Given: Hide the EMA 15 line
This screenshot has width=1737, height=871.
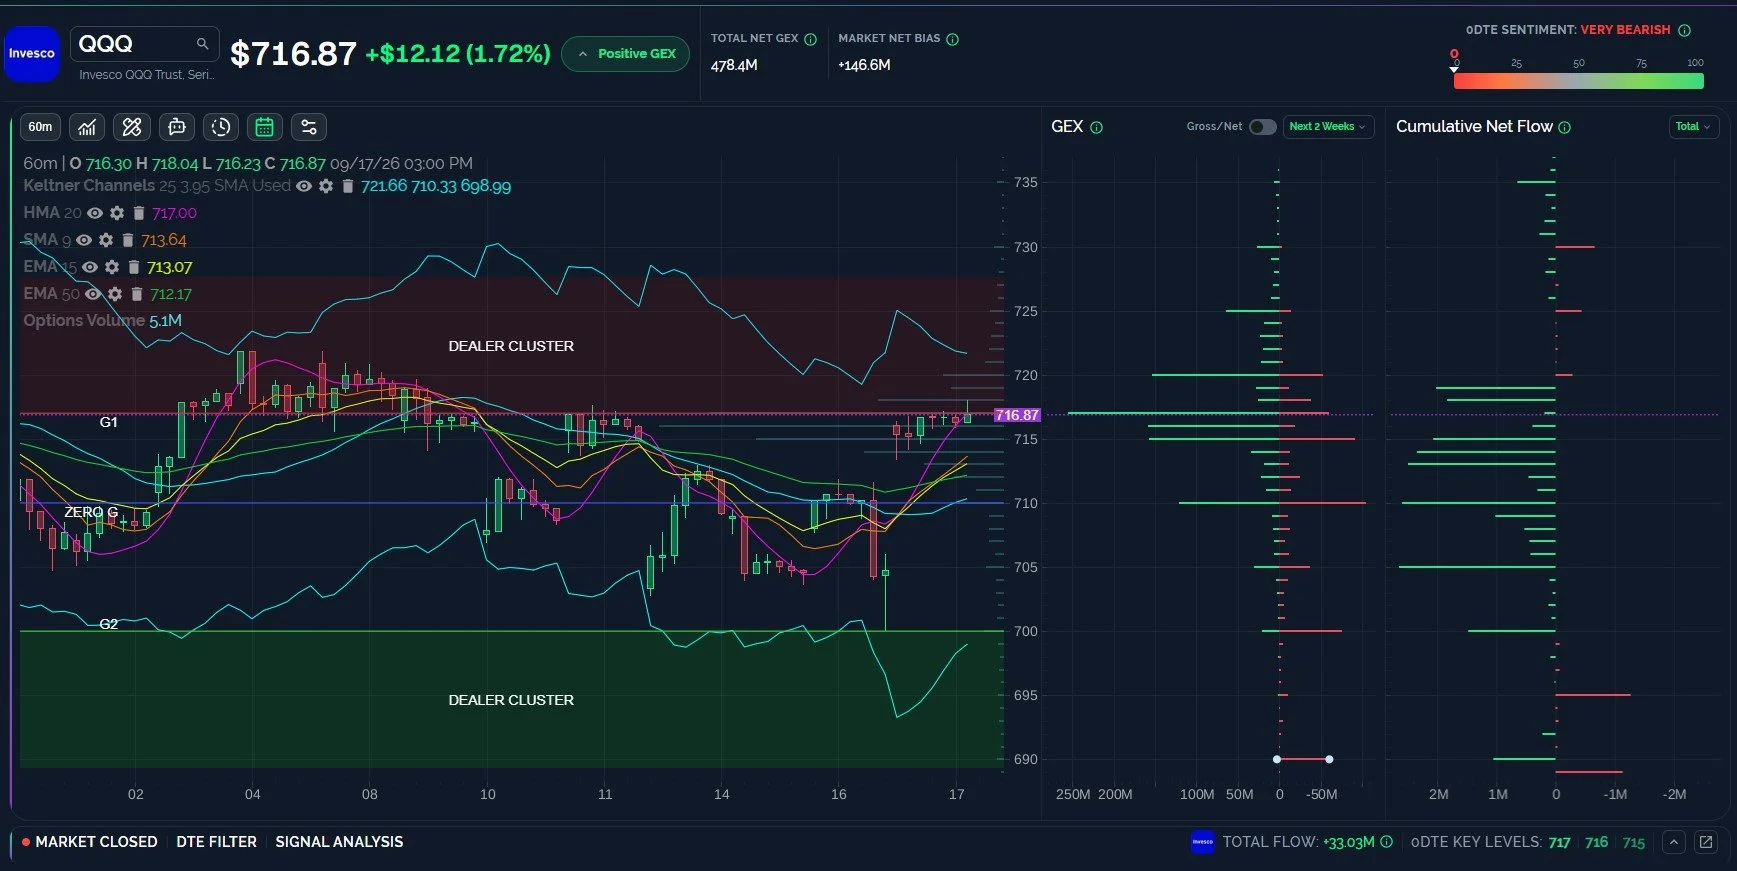Looking at the screenshot, I should pos(90,267).
